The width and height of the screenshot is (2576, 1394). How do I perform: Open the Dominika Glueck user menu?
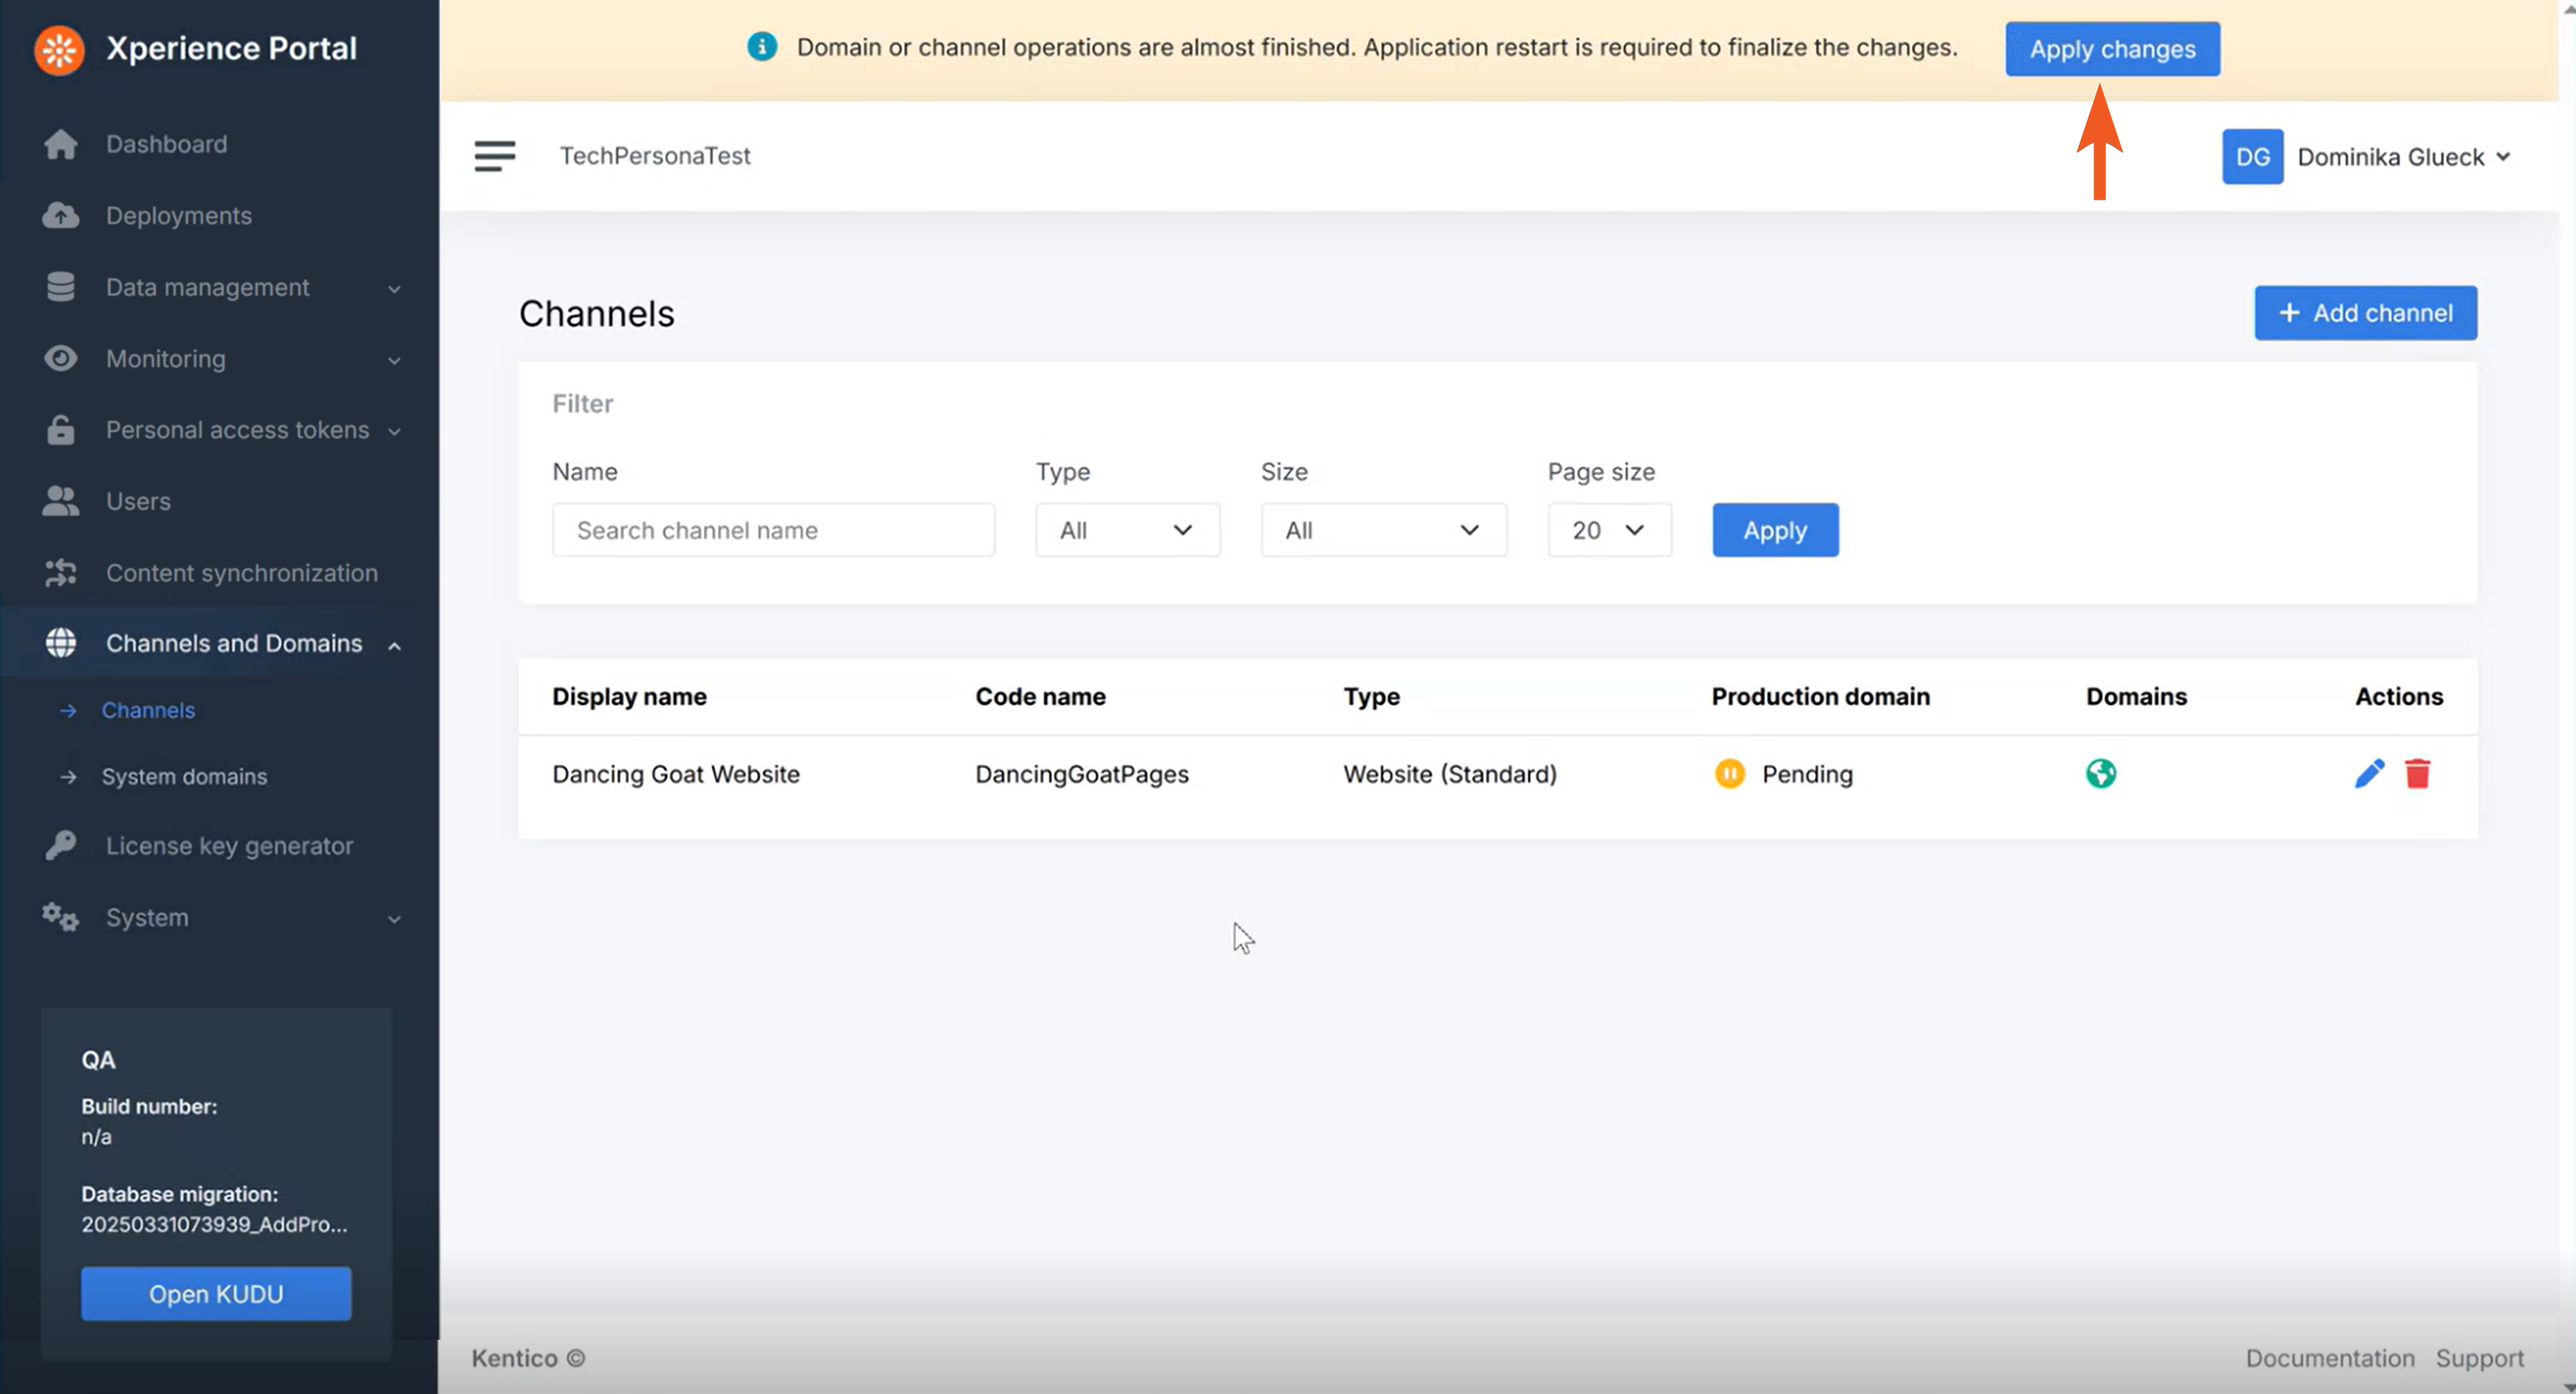(x=2403, y=157)
